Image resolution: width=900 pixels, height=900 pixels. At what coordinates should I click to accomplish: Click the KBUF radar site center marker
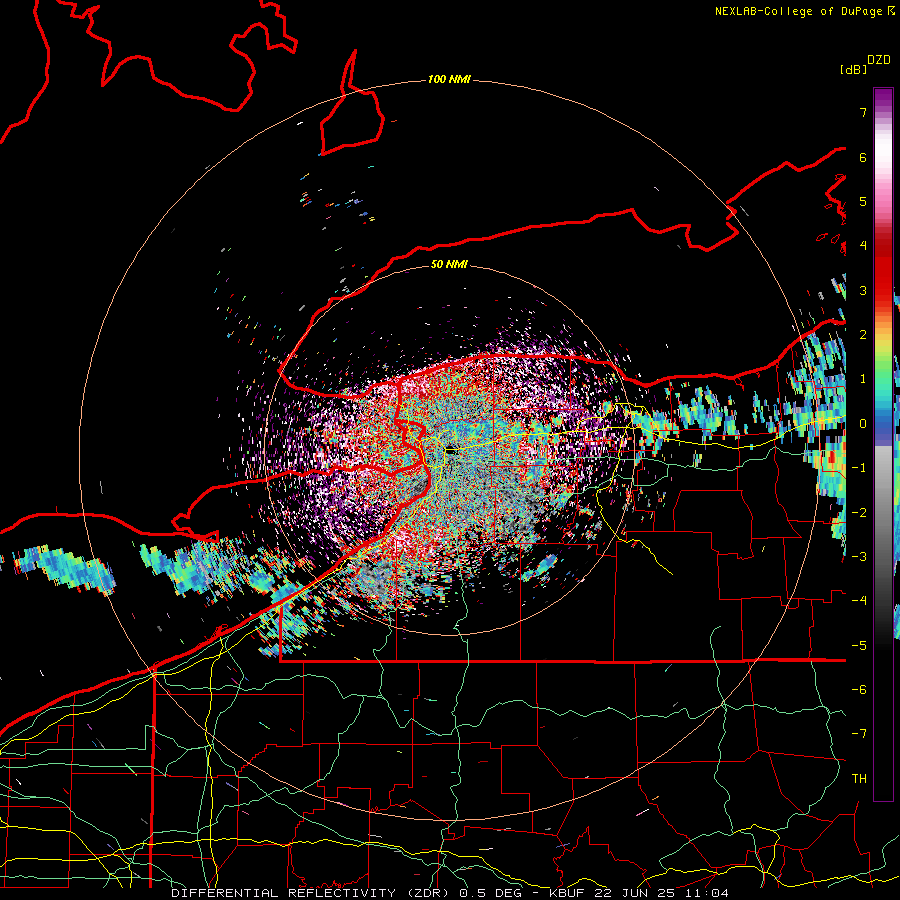click(x=452, y=450)
